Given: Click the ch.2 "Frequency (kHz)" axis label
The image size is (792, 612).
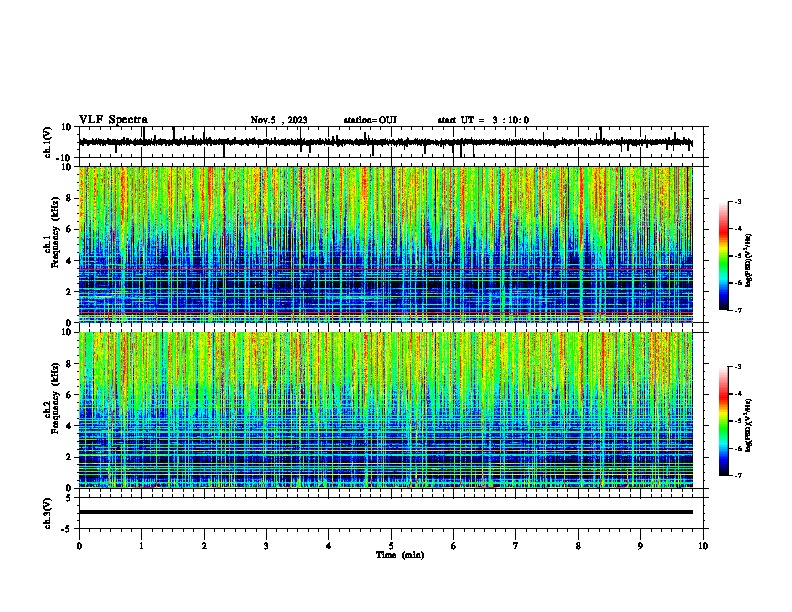Looking at the screenshot, I should pyautogui.click(x=55, y=398).
